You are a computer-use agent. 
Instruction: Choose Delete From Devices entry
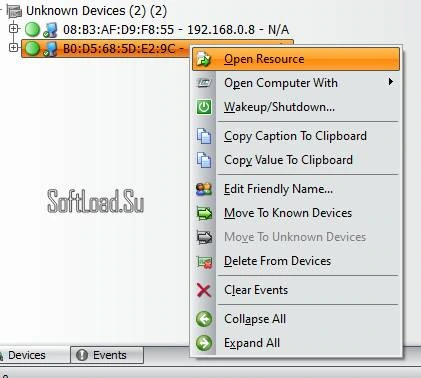click(296, 261)
